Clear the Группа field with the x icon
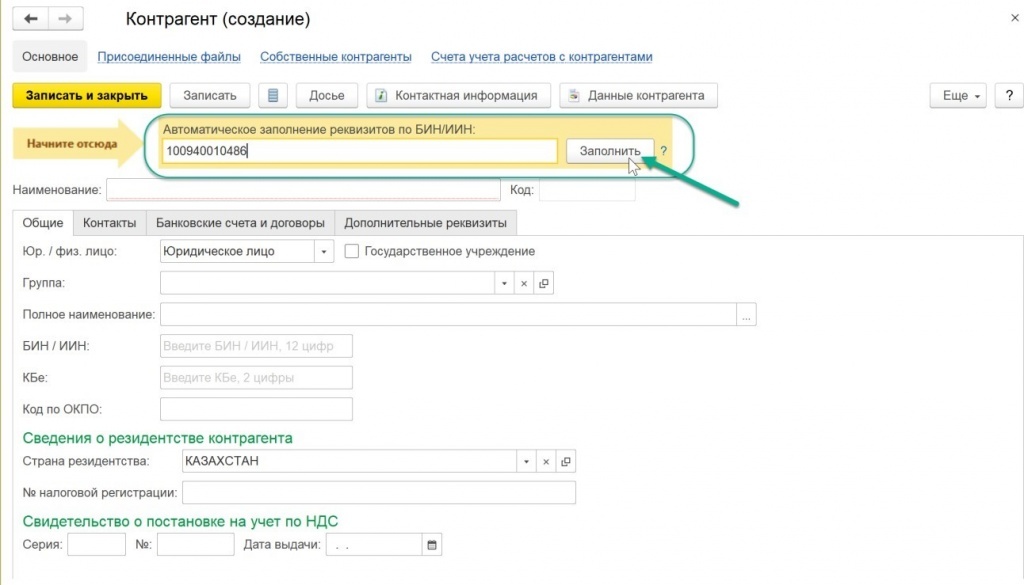This screenshot has height=585, width=1024. [x=524, y=283]
